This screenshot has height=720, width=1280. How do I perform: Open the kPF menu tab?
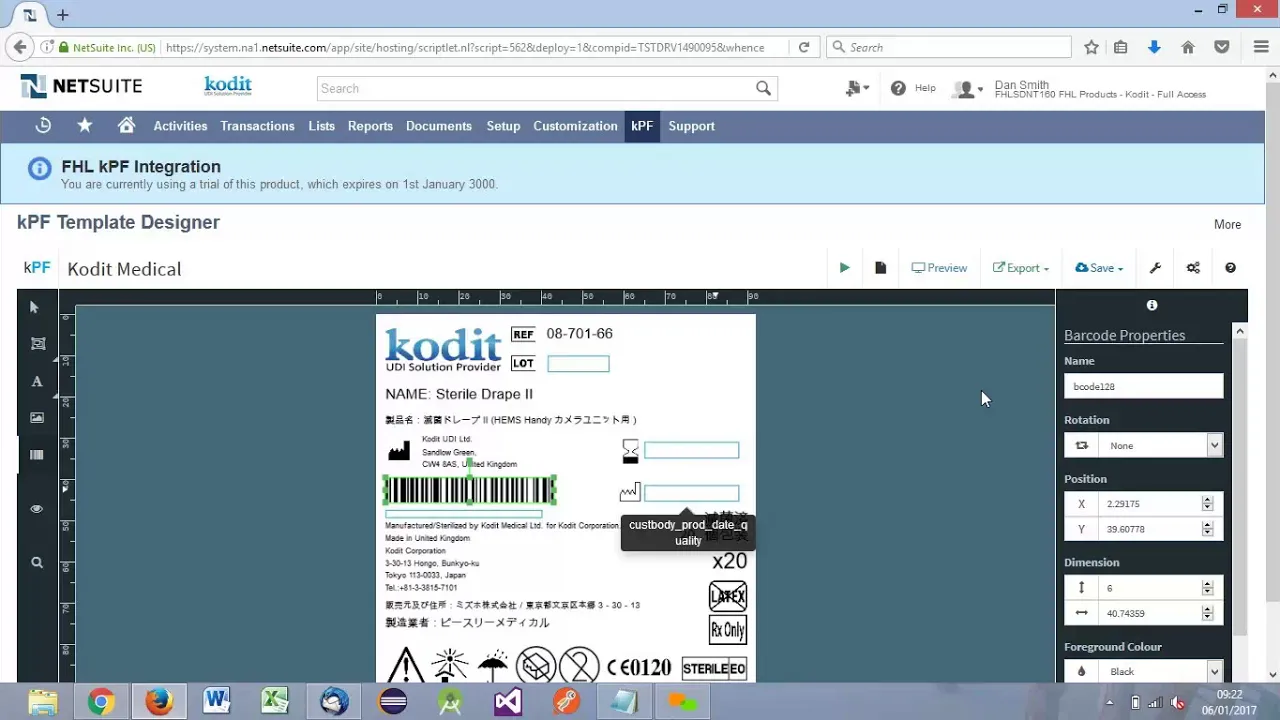[x=642, y=126]
